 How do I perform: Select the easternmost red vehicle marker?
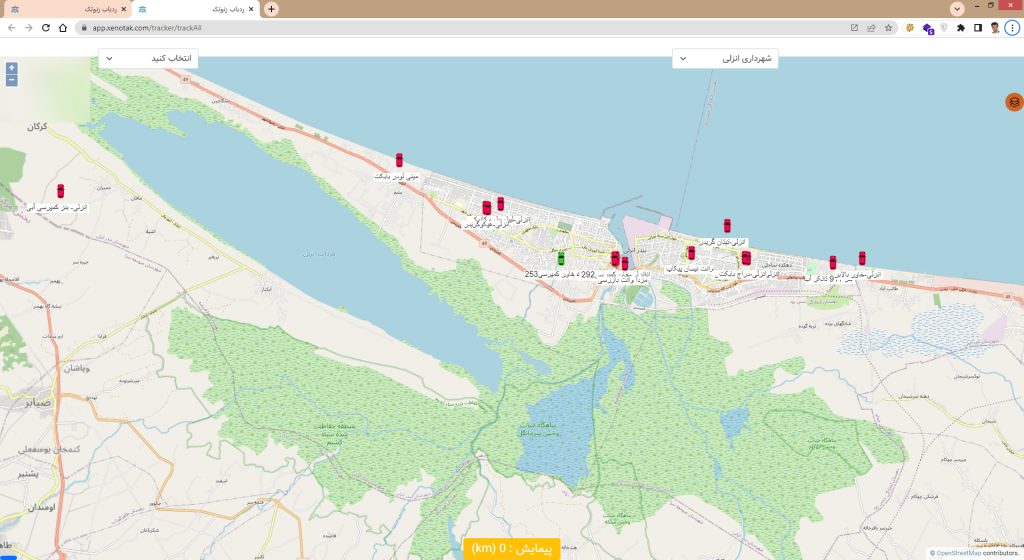pos(862,258)
